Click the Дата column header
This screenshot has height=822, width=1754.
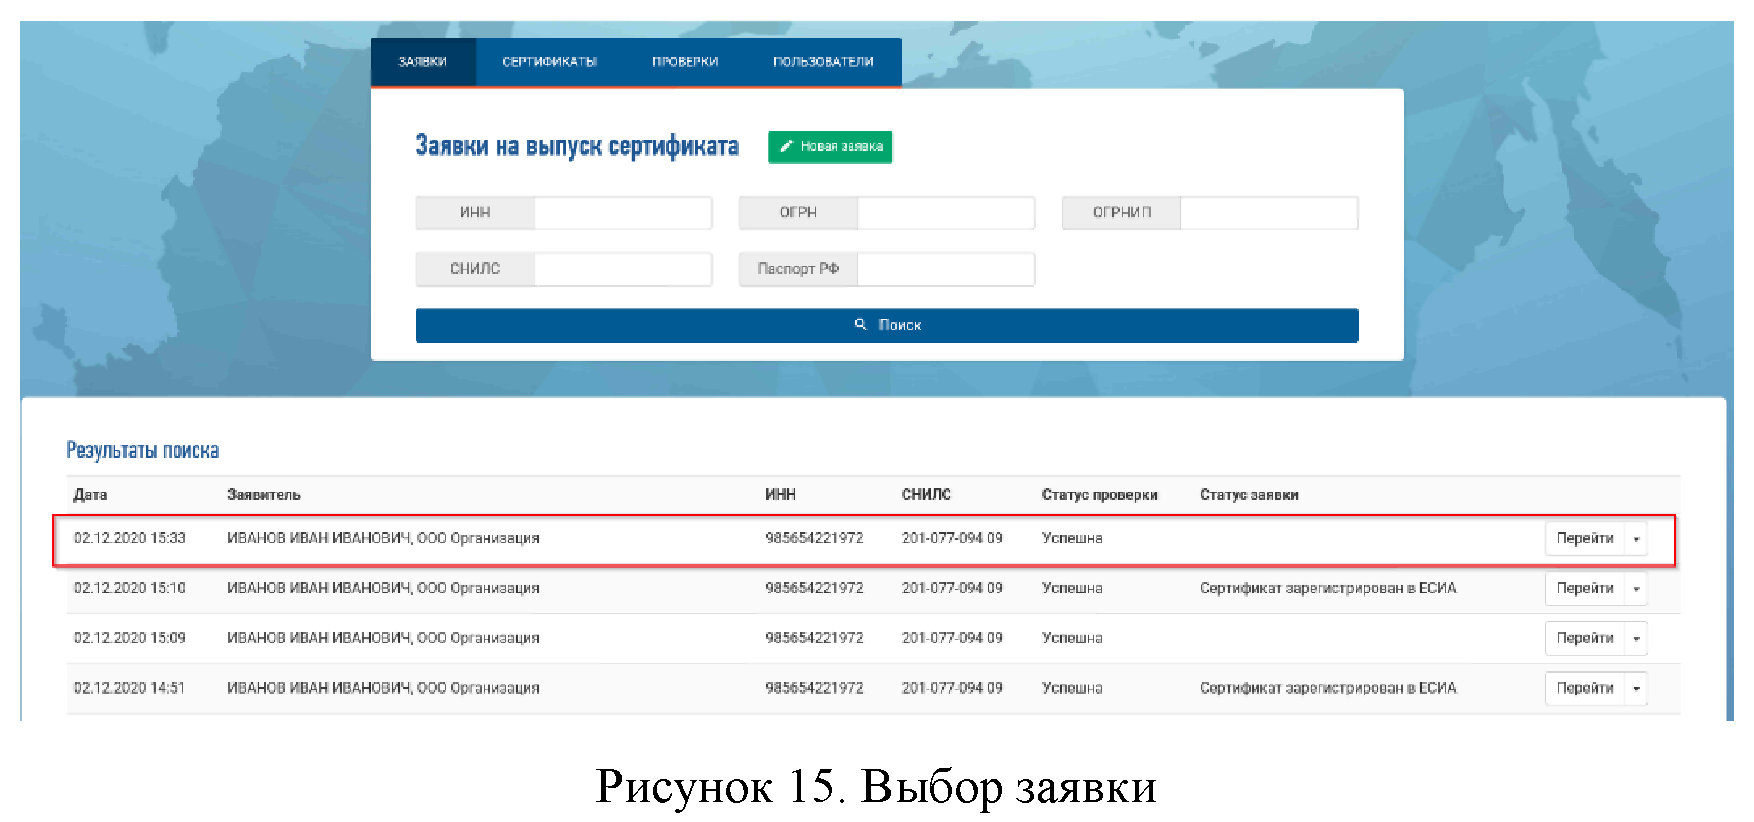coord(90,495)
